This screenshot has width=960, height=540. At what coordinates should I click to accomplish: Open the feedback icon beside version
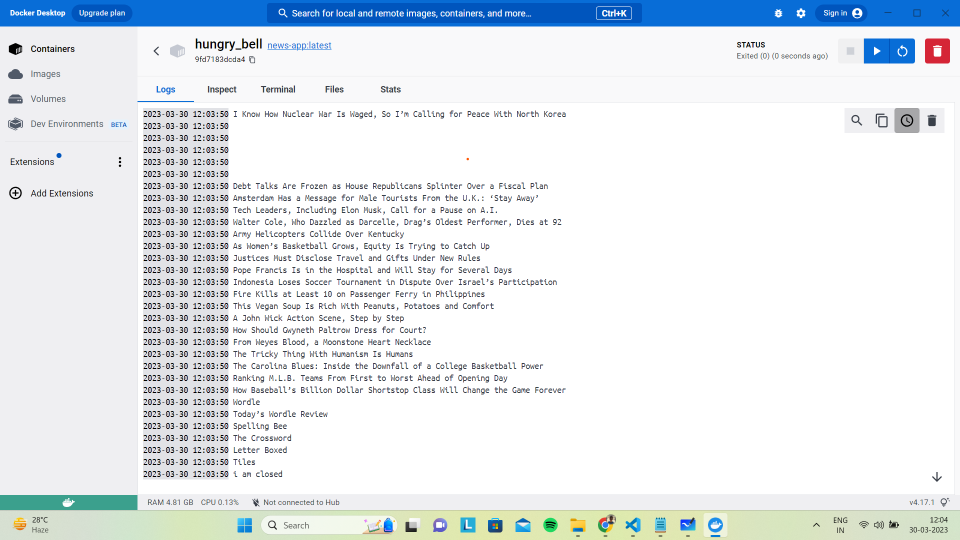[945, 503]
